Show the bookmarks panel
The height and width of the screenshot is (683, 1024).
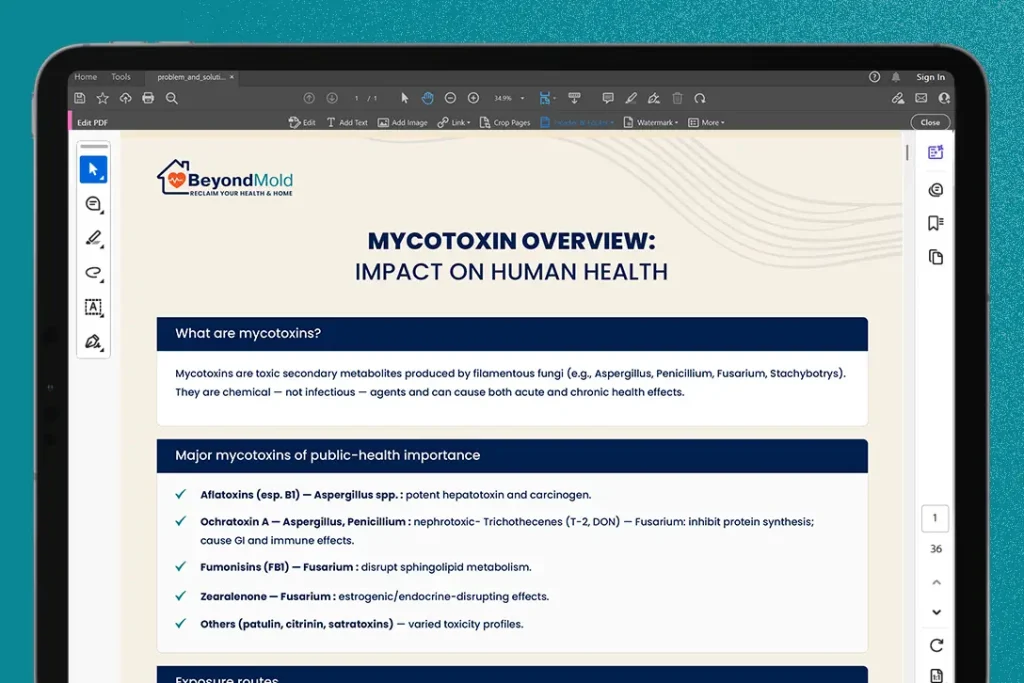(x=936, y=223)
